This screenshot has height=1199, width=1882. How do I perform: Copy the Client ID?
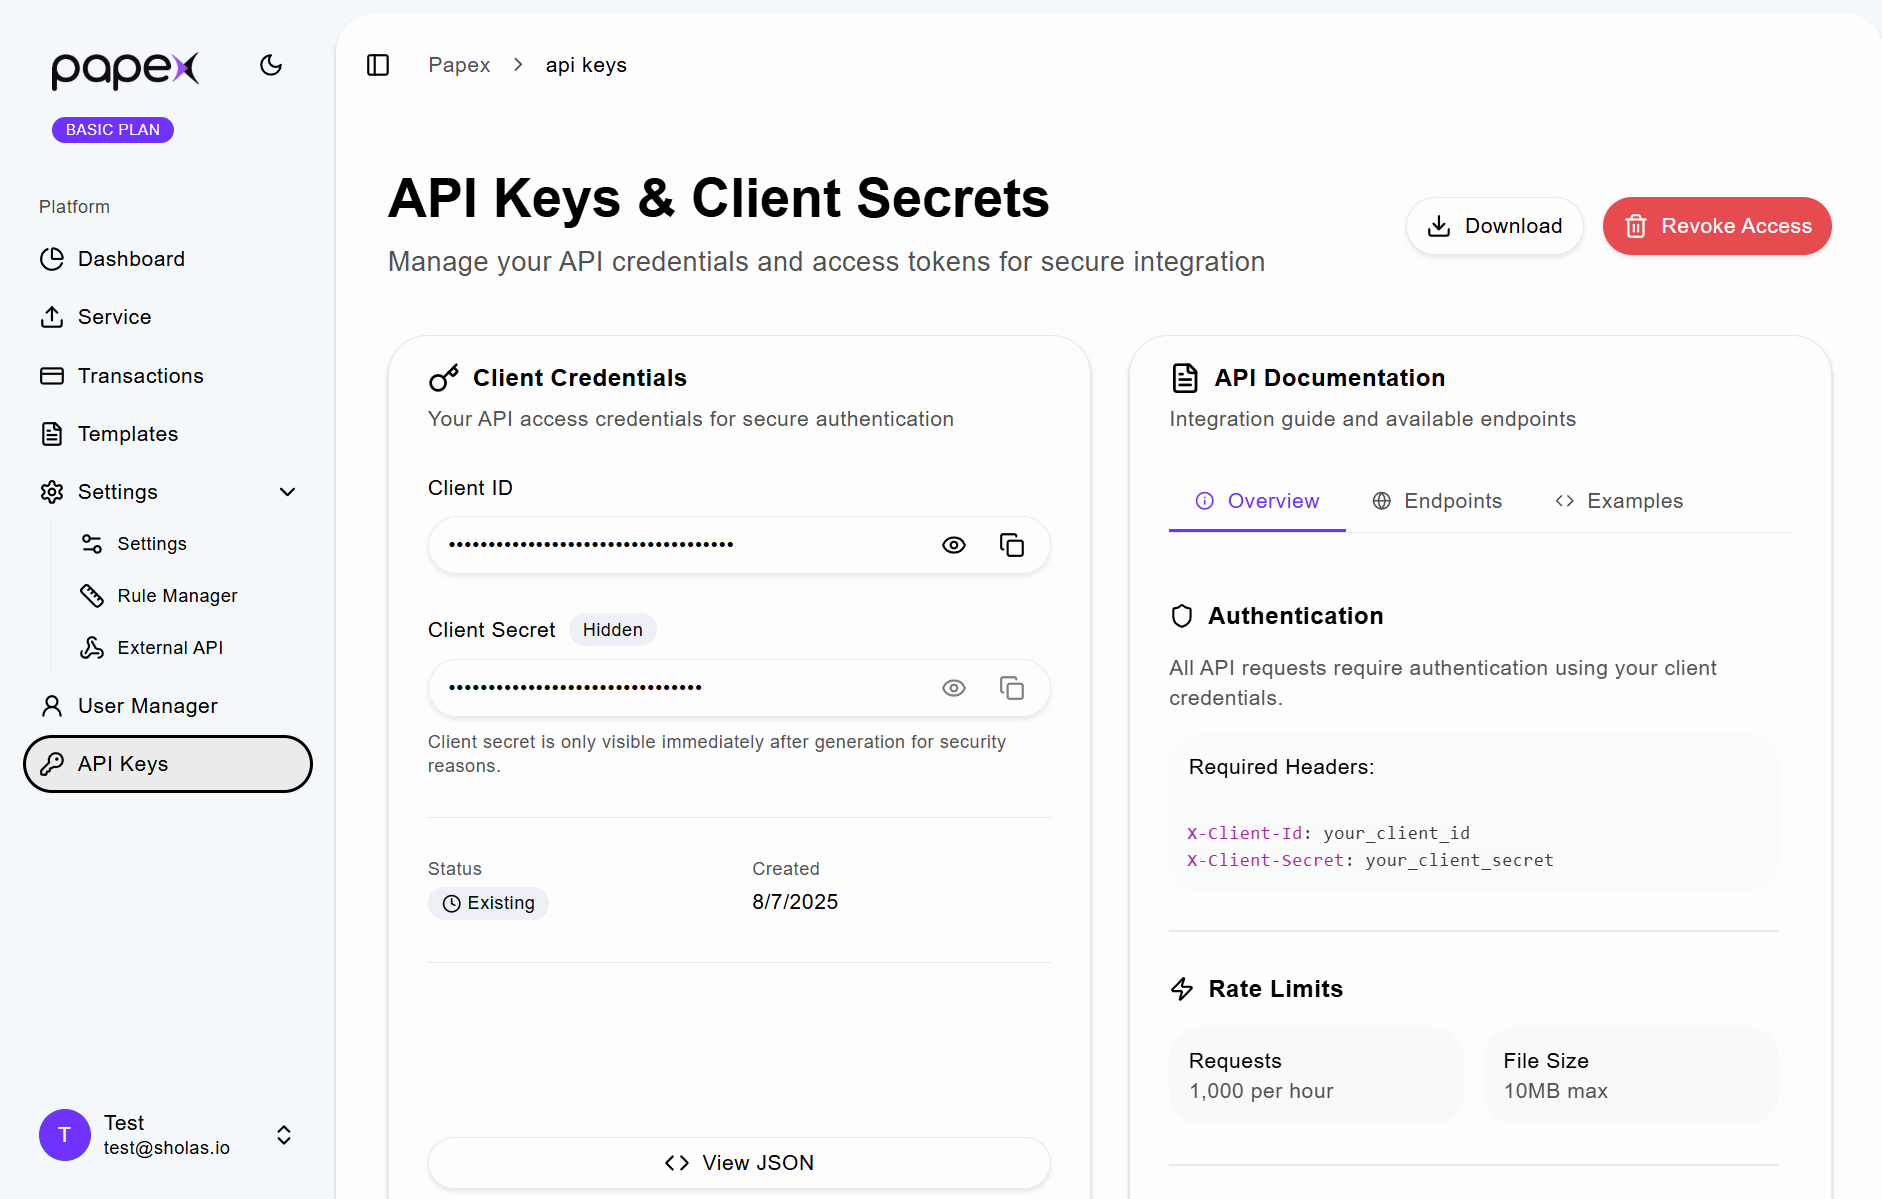[1012, 545]
